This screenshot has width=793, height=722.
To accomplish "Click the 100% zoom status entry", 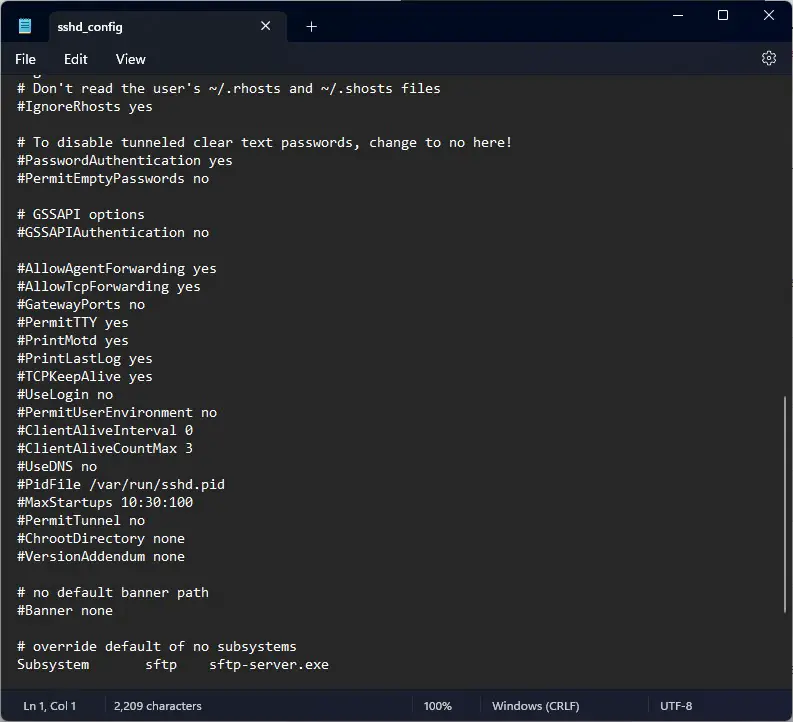I will [437, 706].
